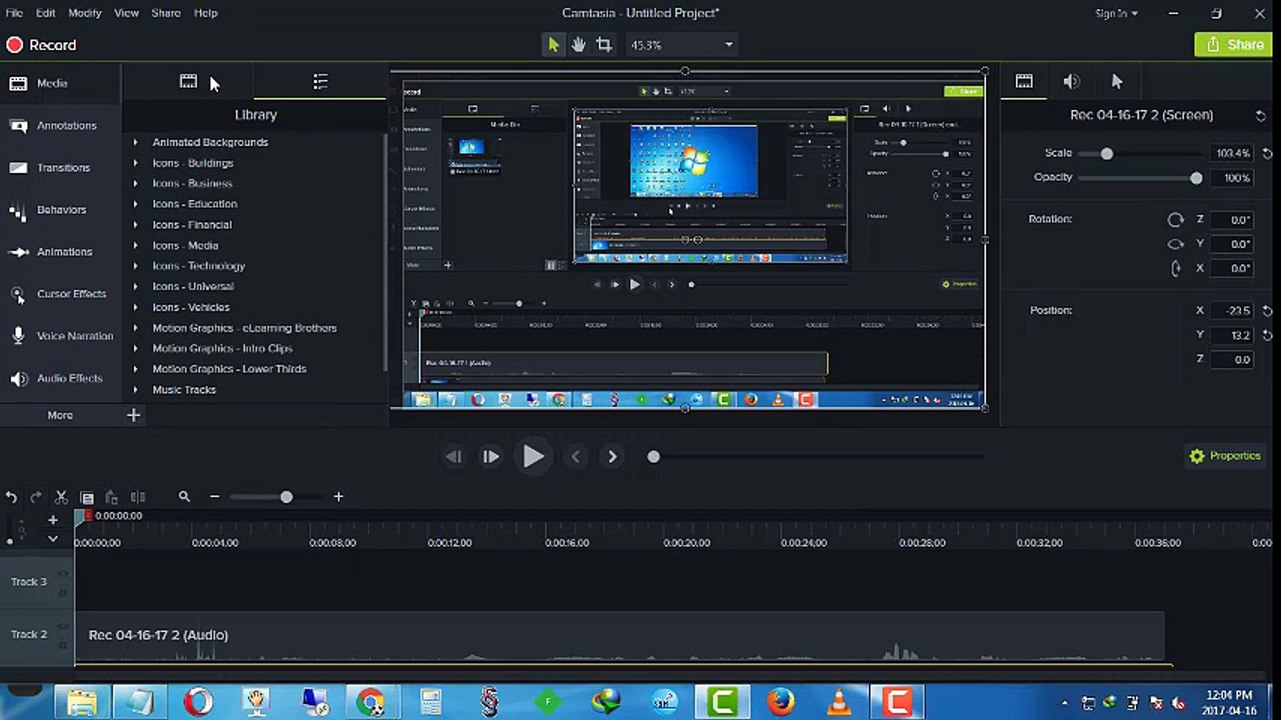
Task: Open the Modify menu
Action: tap(85, 13)
